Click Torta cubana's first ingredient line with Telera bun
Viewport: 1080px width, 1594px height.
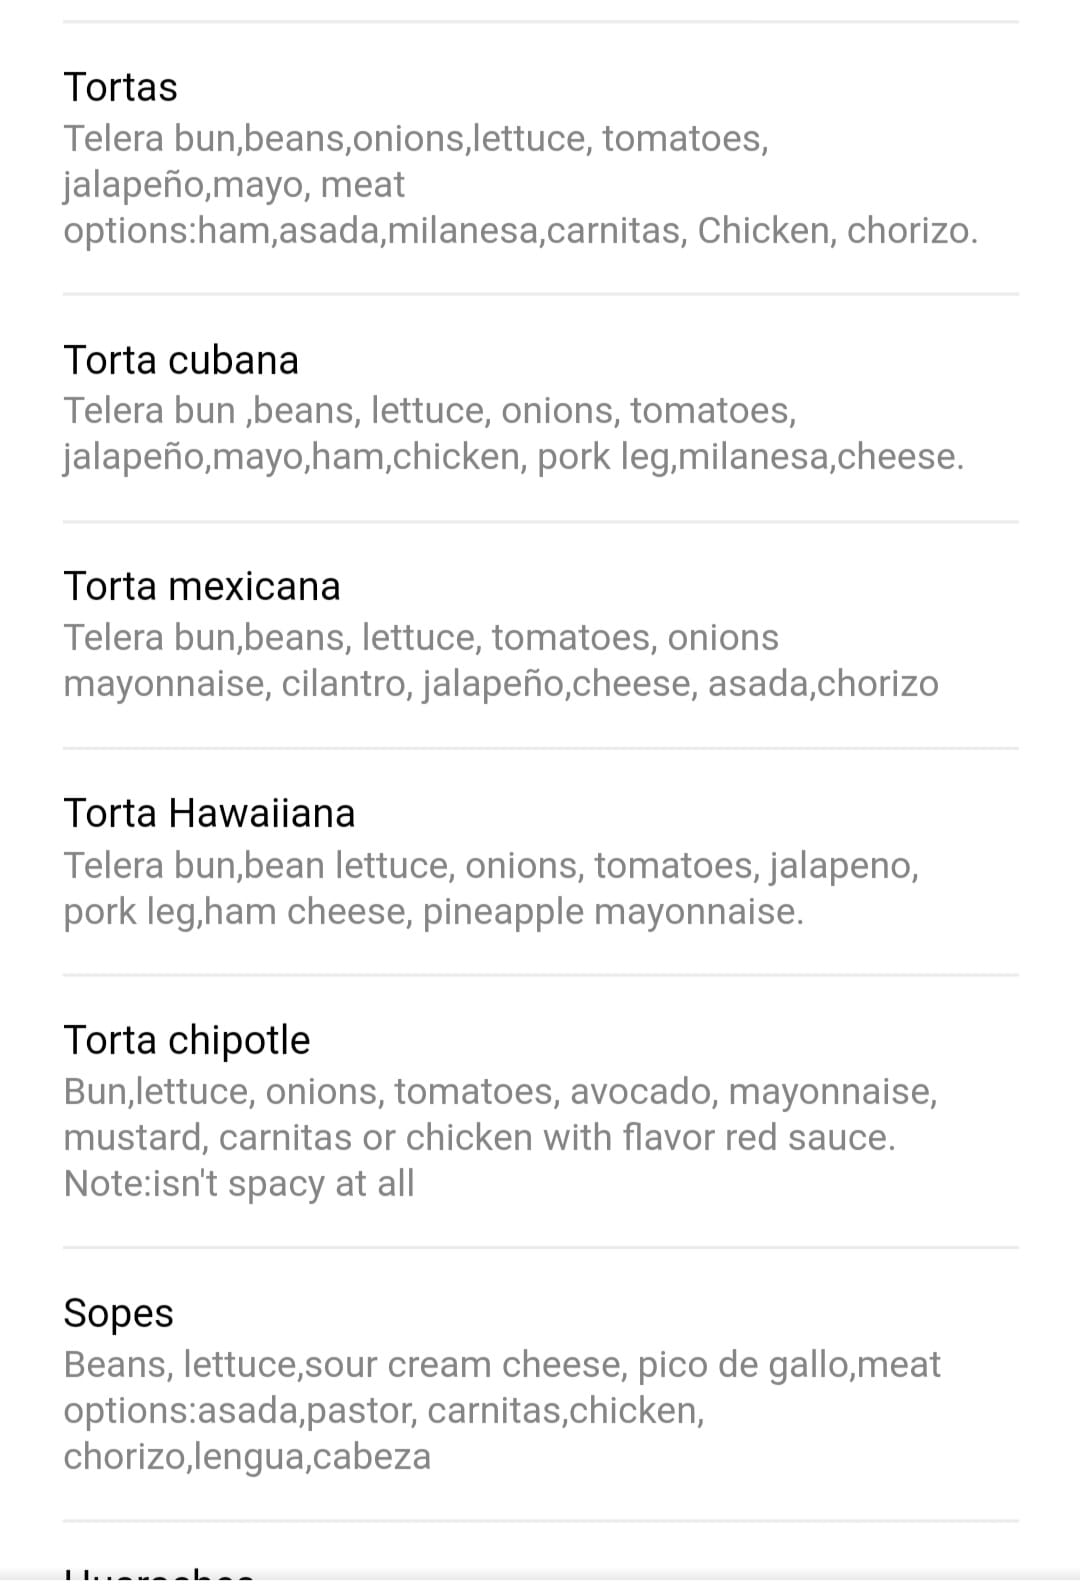pos(430,411)
